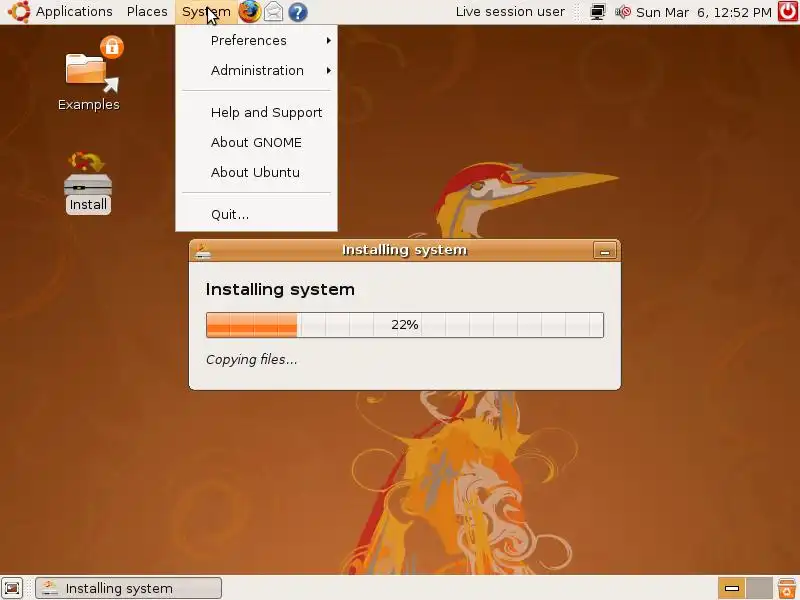Click the Install desktop icon
Screen dimensions: 800x600
pos(88,183)
